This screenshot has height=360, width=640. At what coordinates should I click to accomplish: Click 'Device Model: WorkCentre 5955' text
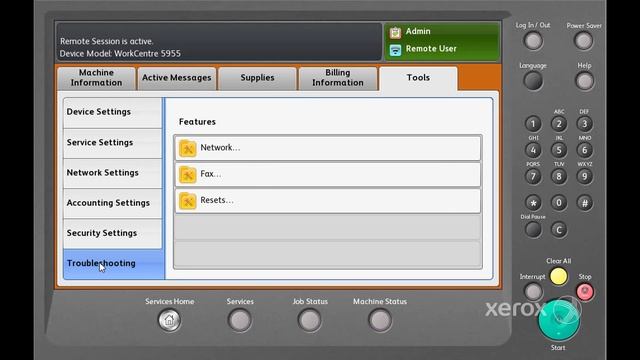coord(120,53)
